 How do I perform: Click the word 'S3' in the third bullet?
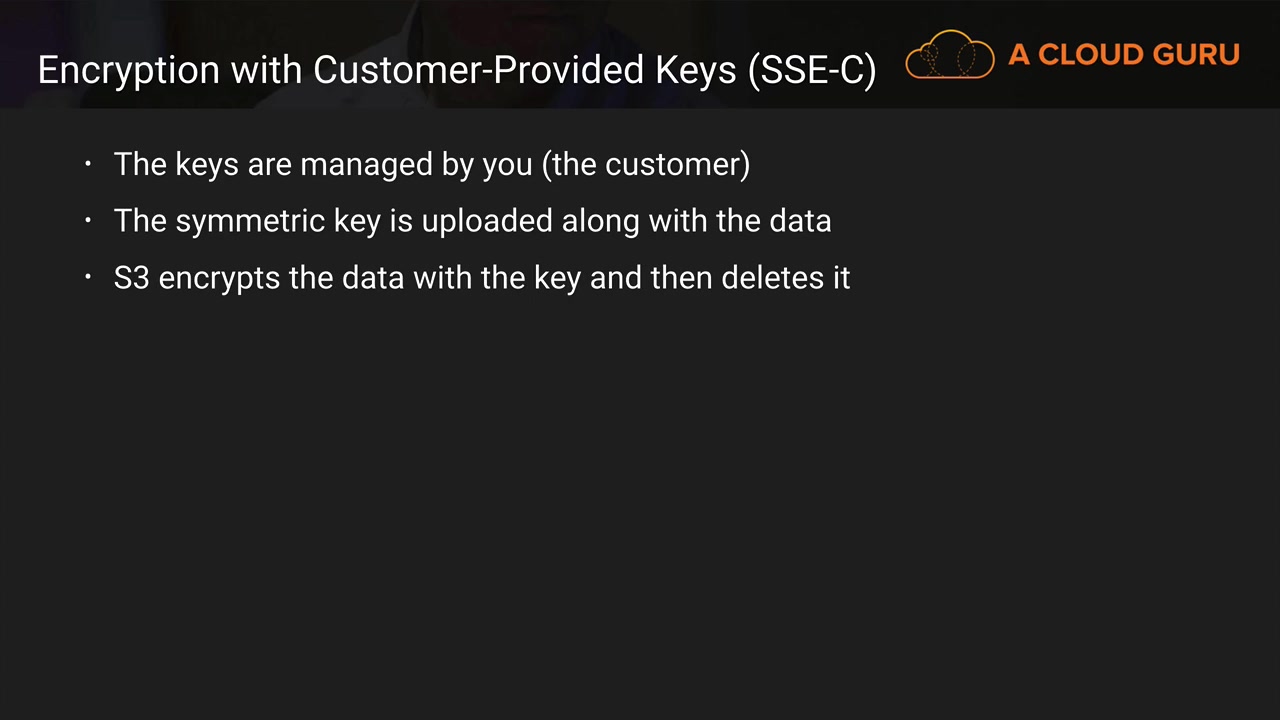coord(131,278)
